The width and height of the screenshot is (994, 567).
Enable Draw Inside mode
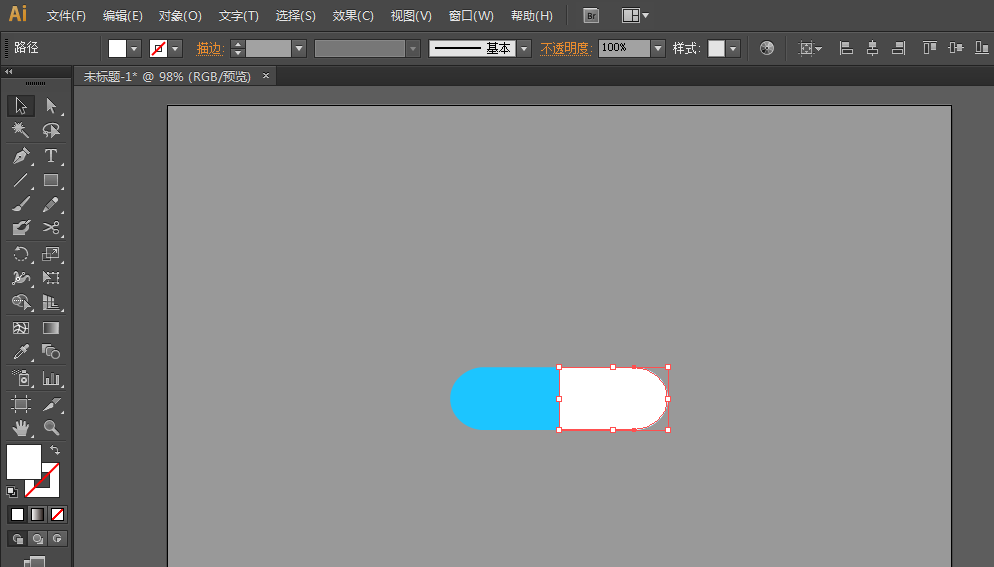click(58, 538)
